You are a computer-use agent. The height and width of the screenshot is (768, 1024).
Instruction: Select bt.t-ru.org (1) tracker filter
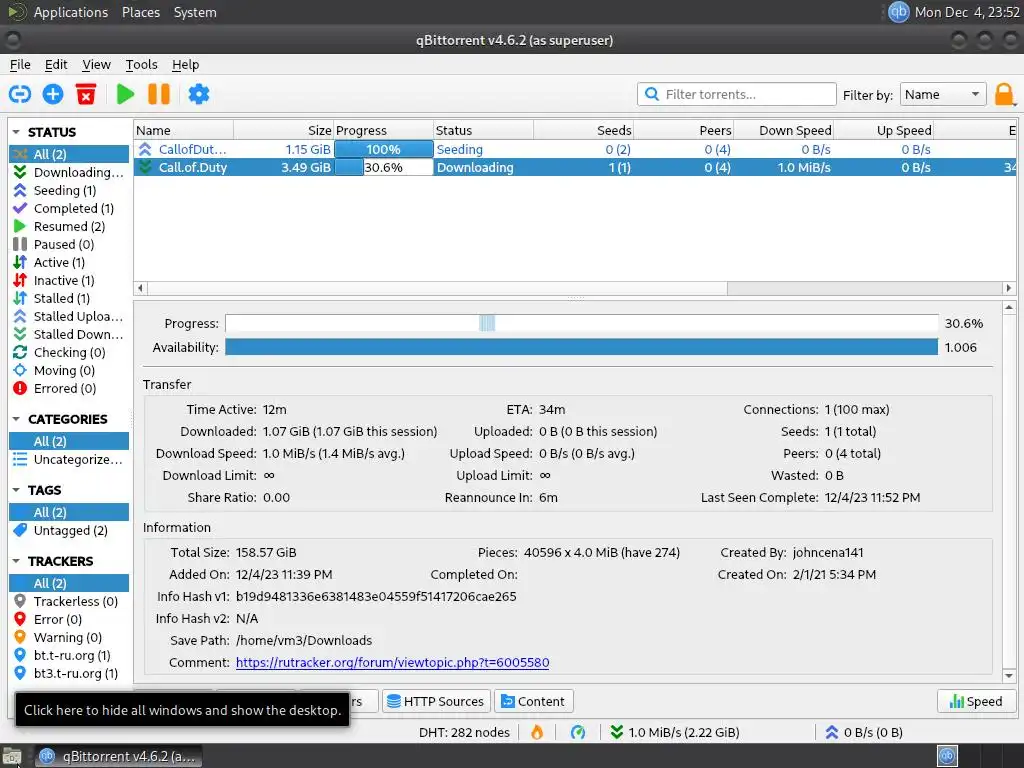69,655
